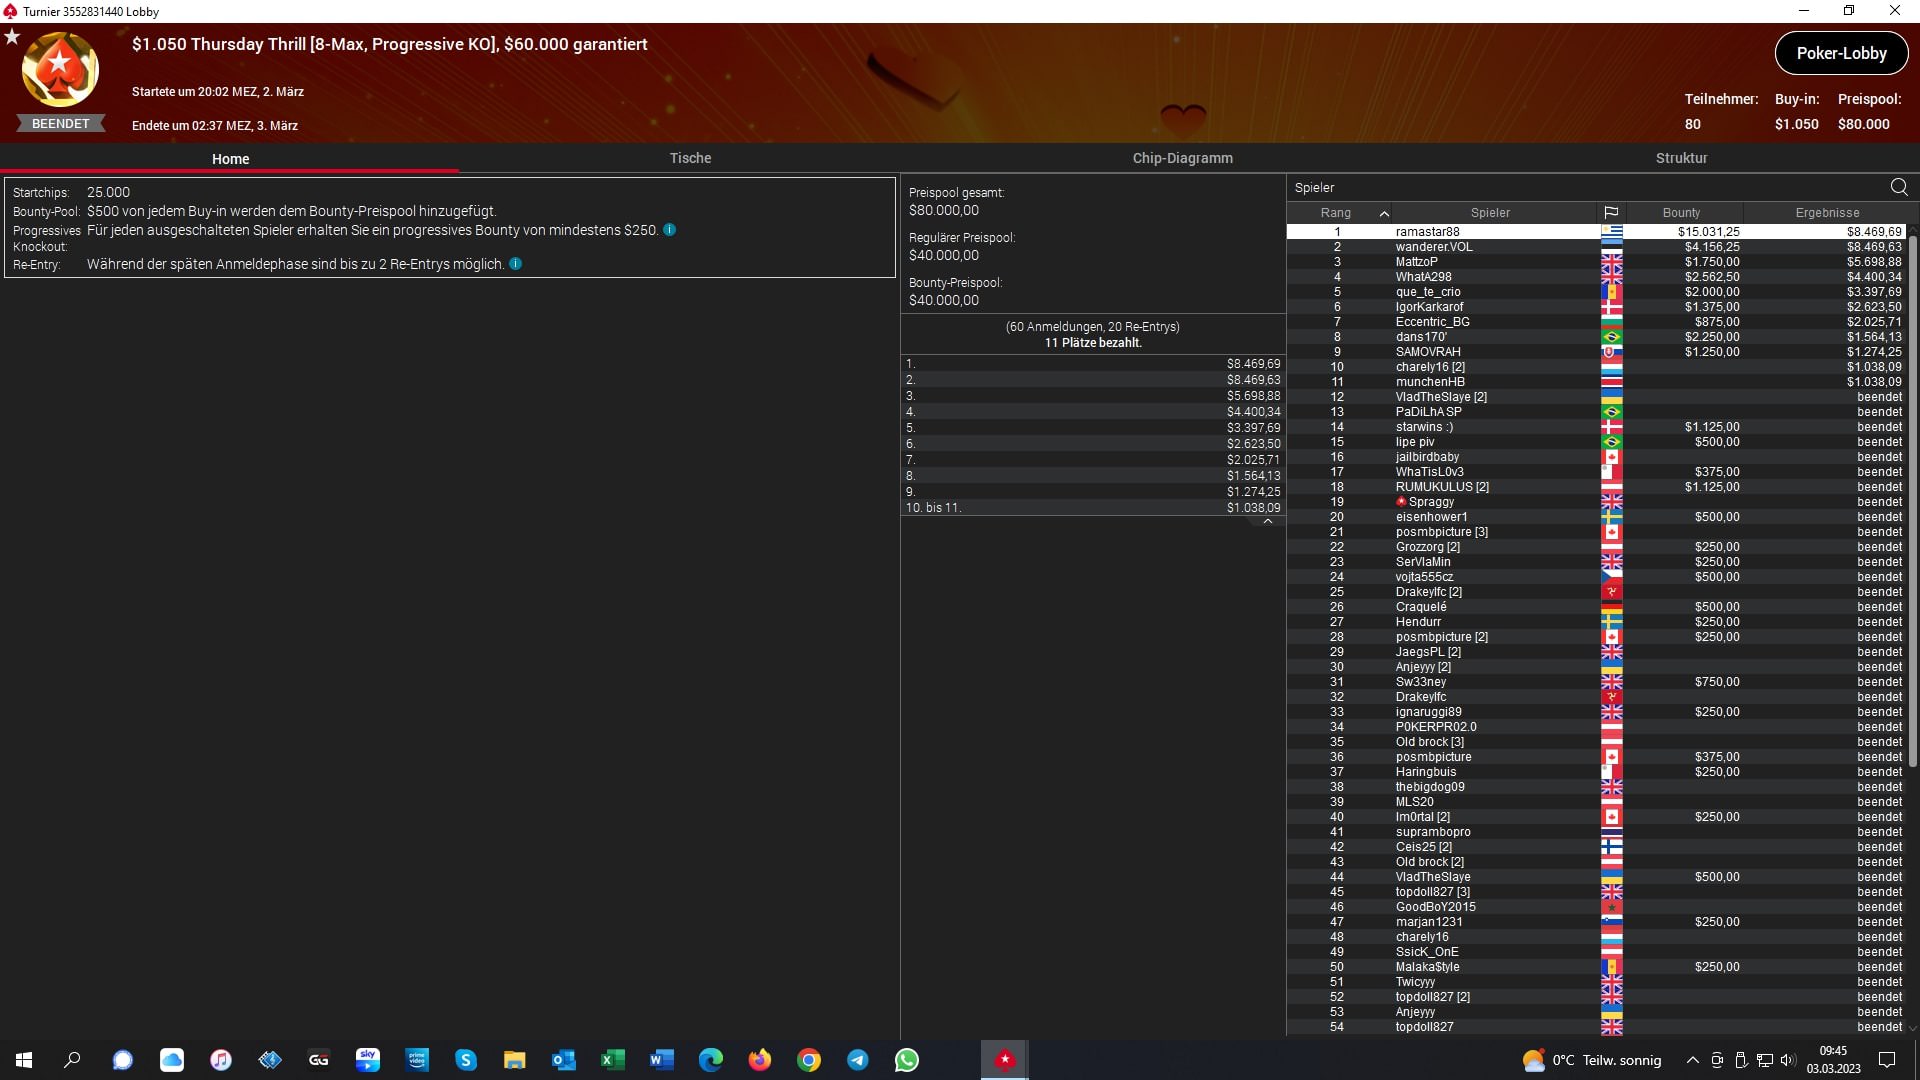Viewport: 1920px width, 1080px height.
Task: Click the player list vertical scrollbar
Action: 1912,500
